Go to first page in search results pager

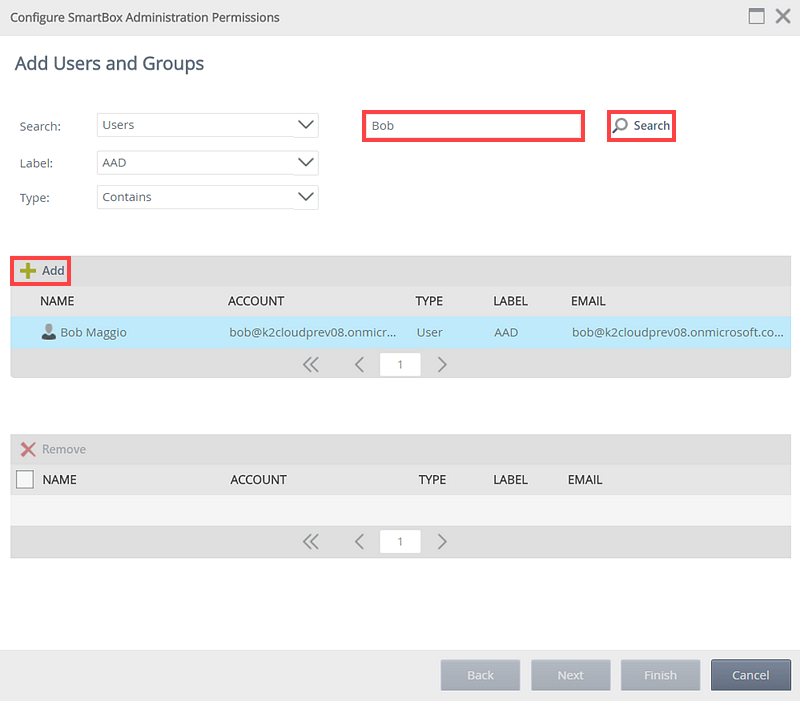[310, 365]
